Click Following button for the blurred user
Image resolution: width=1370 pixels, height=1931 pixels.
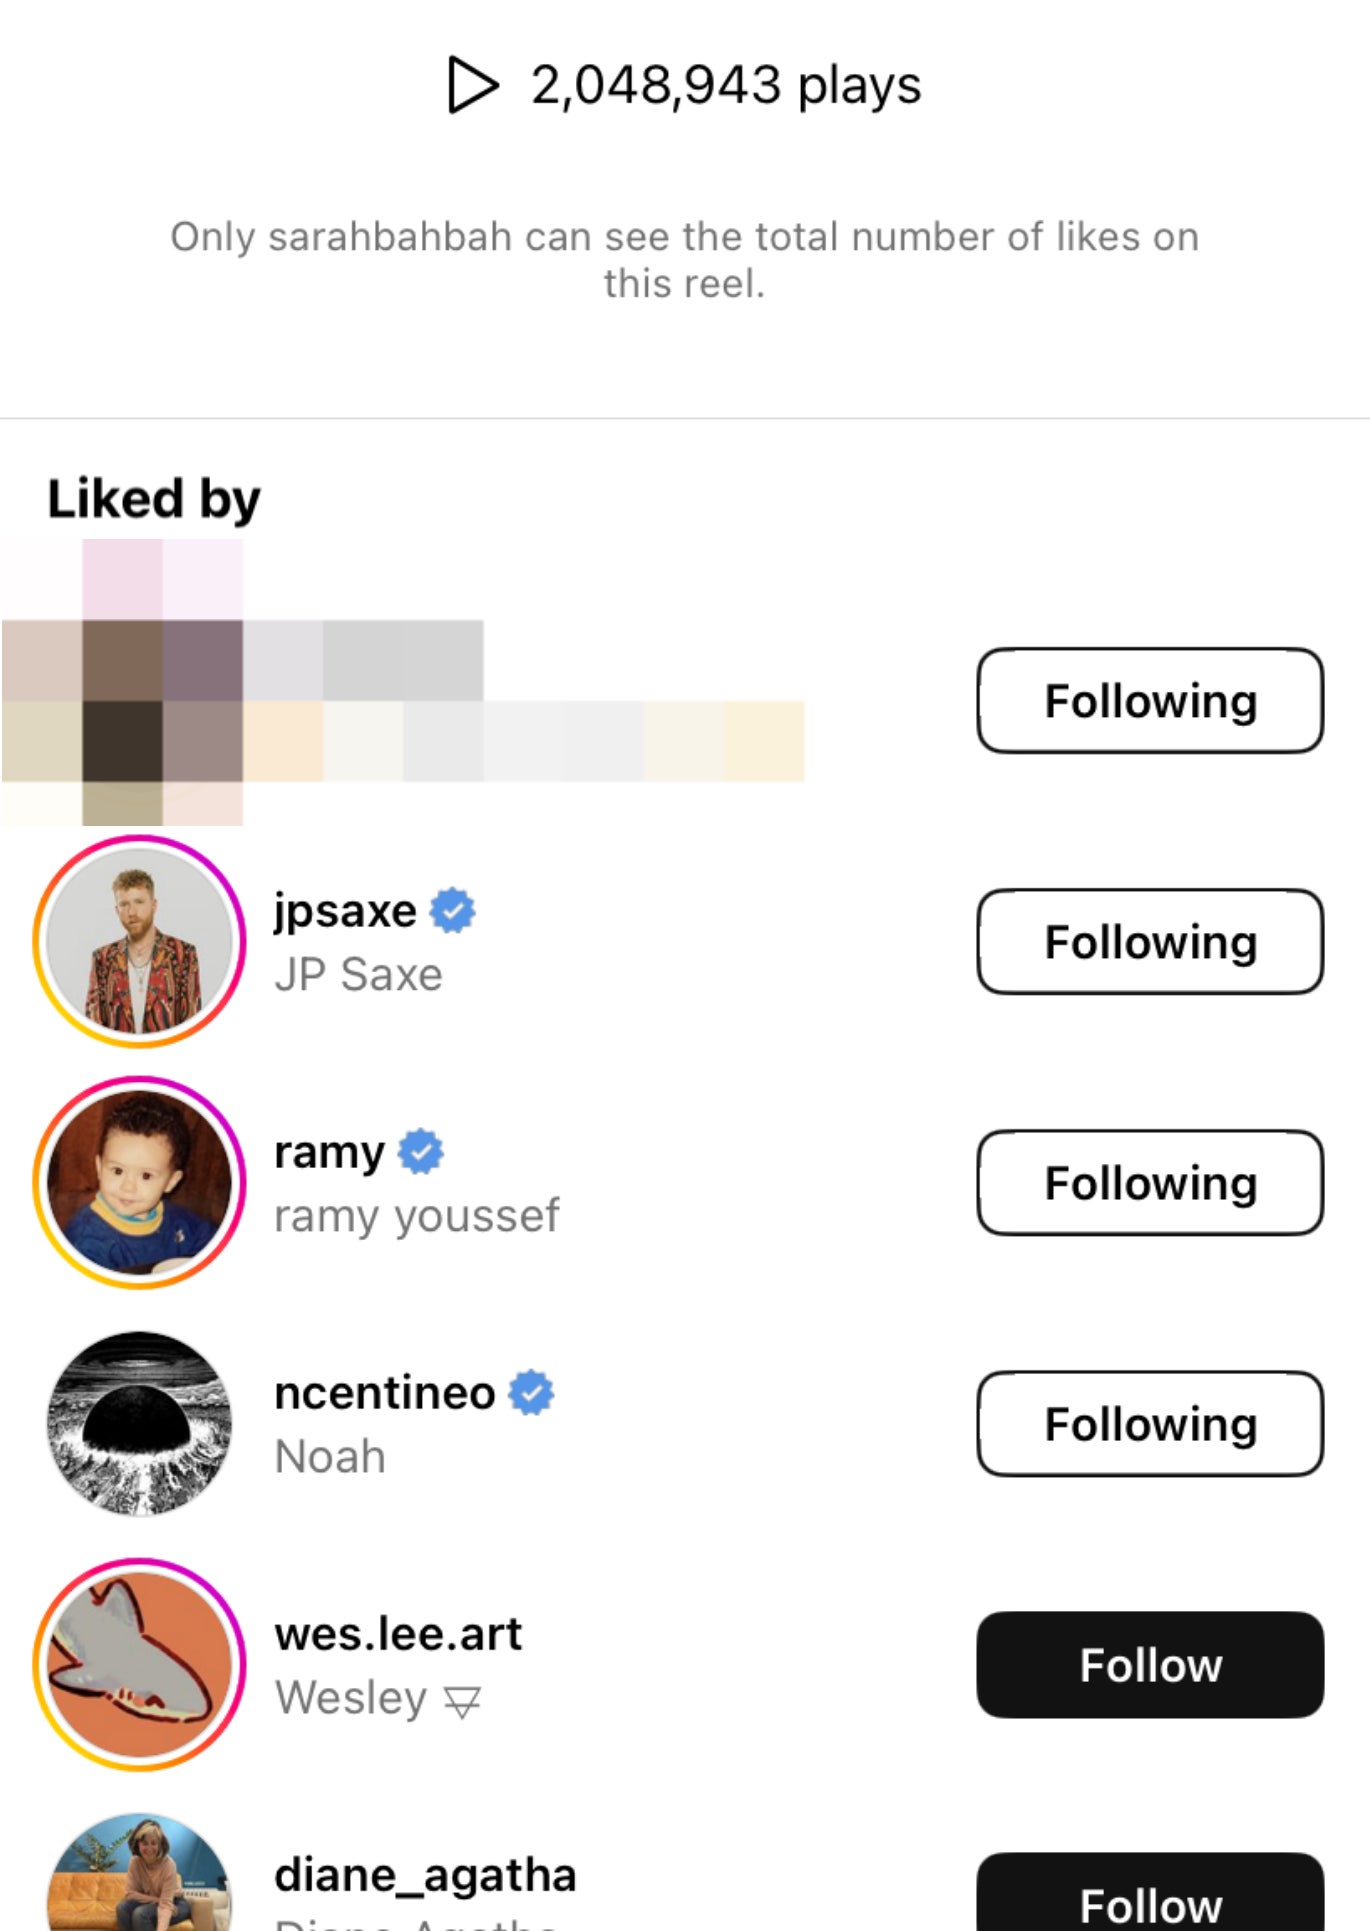tap(1150, 701)
